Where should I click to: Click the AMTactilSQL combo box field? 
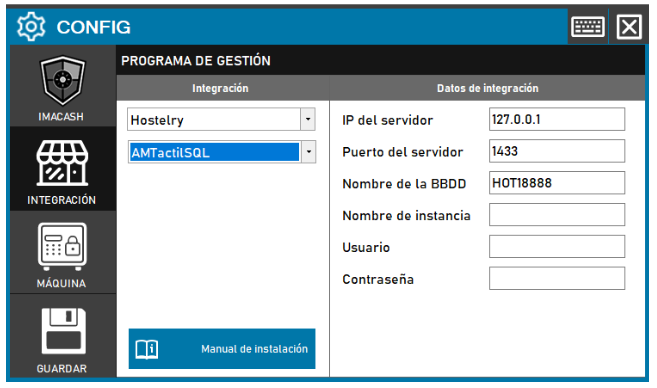pyautogui.click(x=222, y=152)
